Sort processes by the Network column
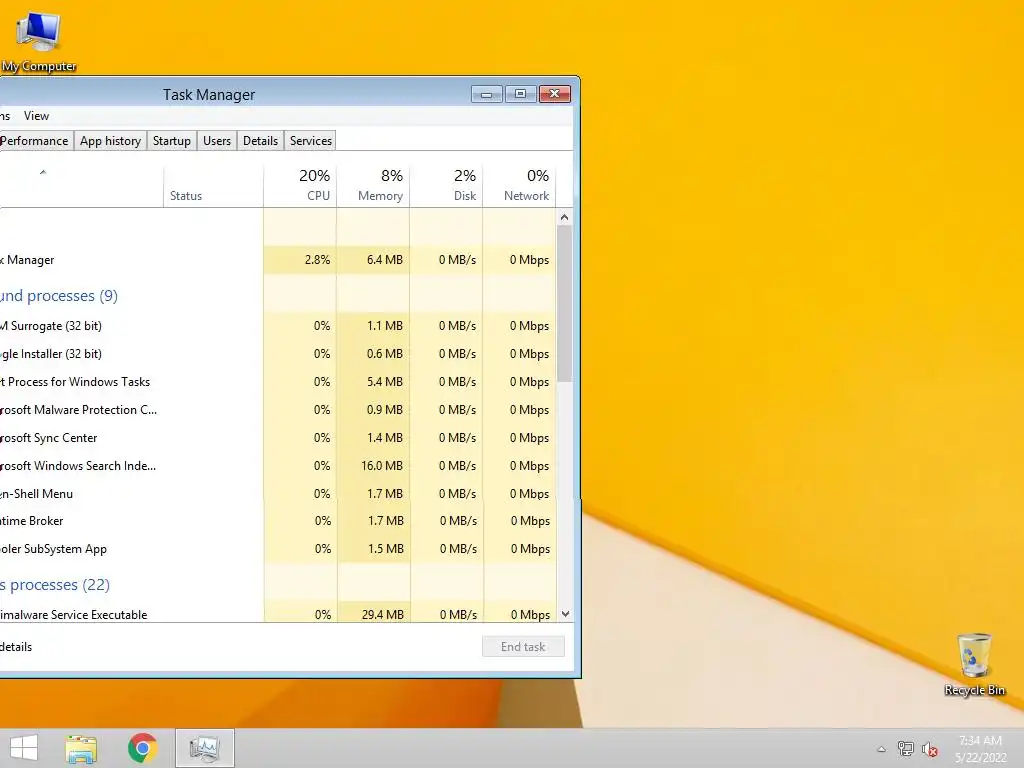Viewport: 1024px width, 768px height. click(x=520, y=185)
